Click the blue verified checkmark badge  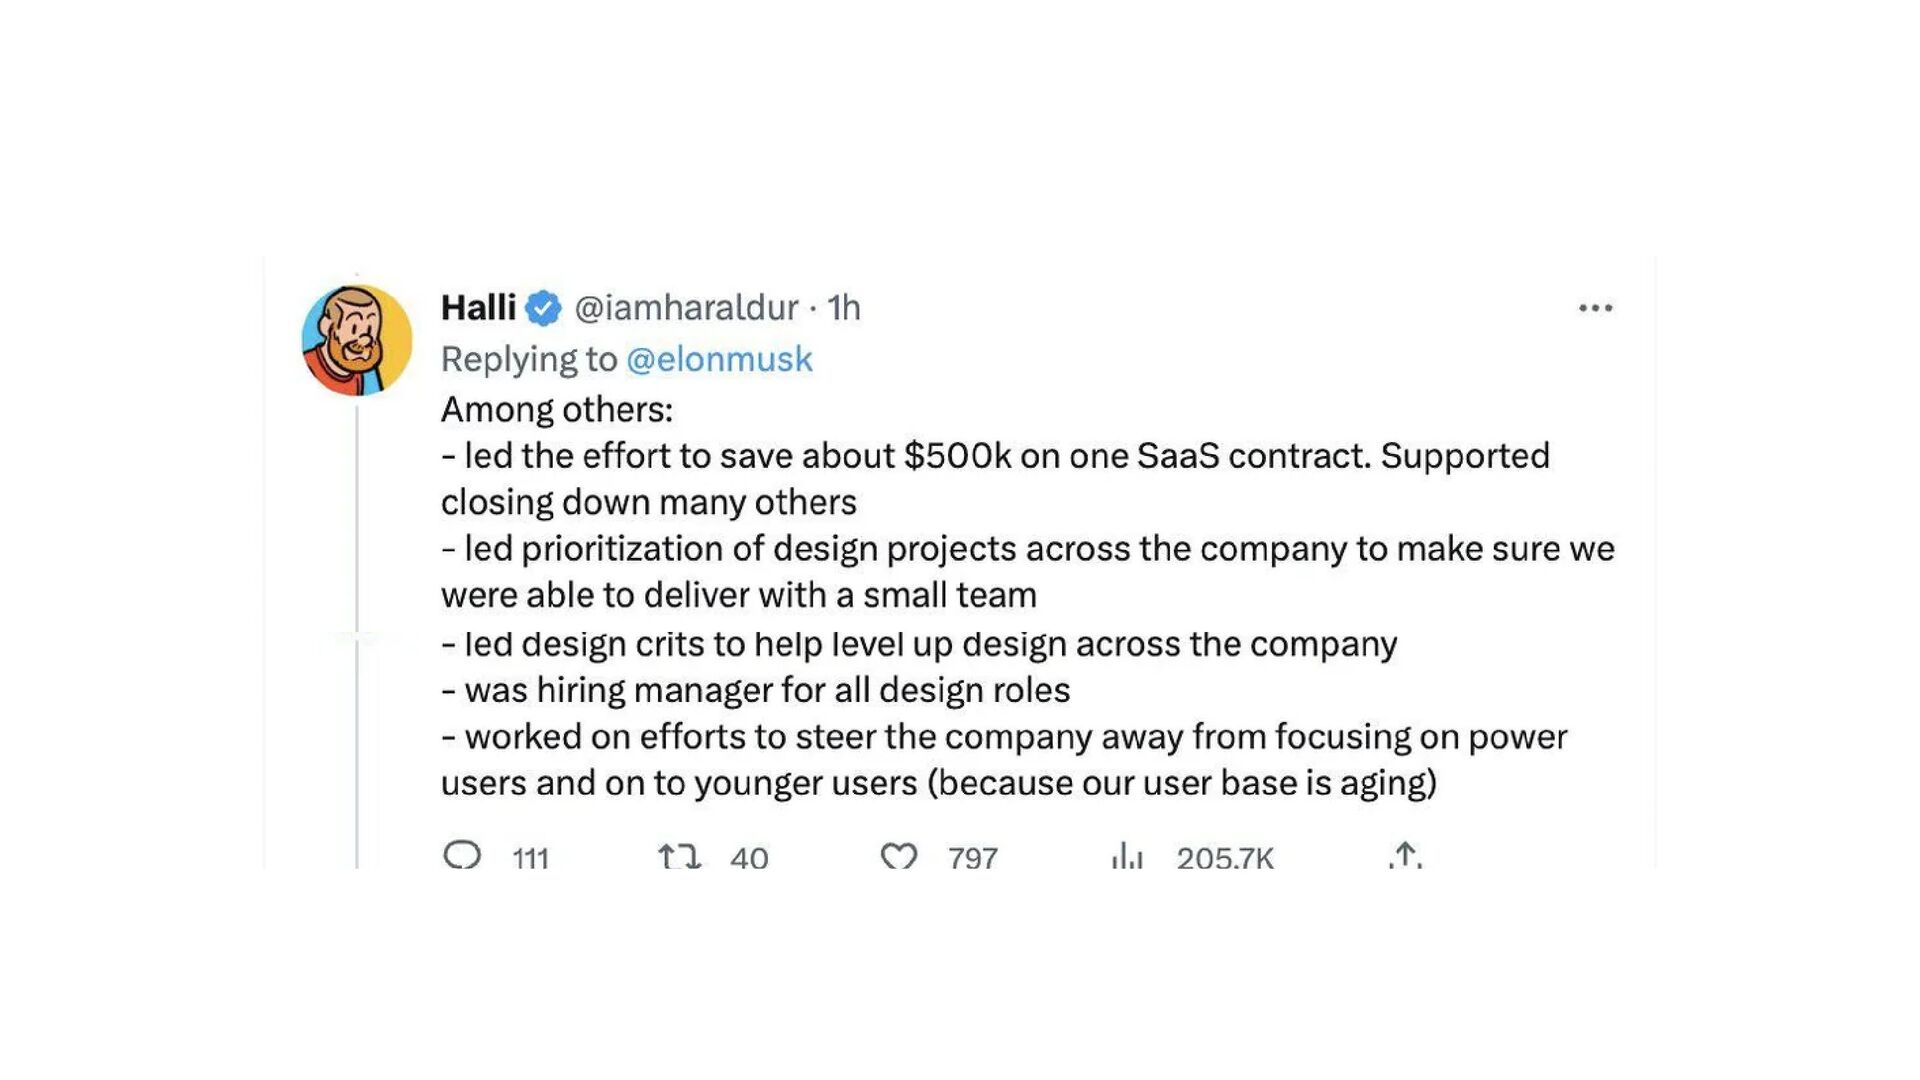[543, 308]
